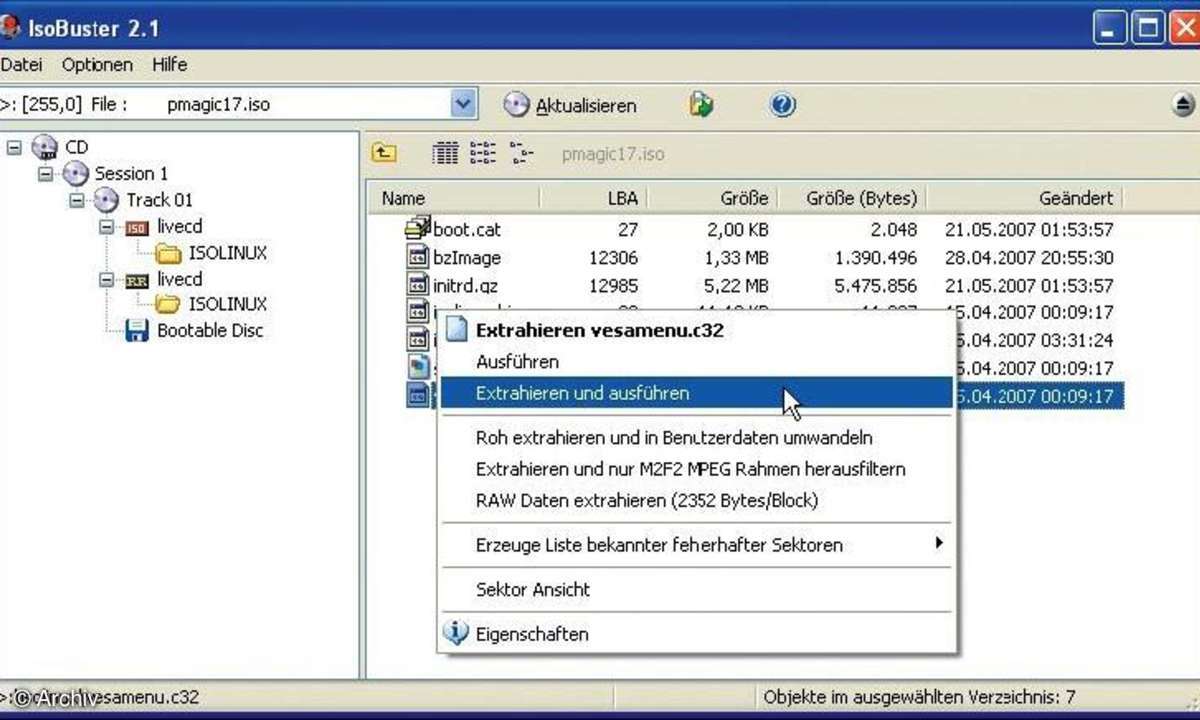Collapse the CD tree node
1200x720 pixels.
click(14, 147)
